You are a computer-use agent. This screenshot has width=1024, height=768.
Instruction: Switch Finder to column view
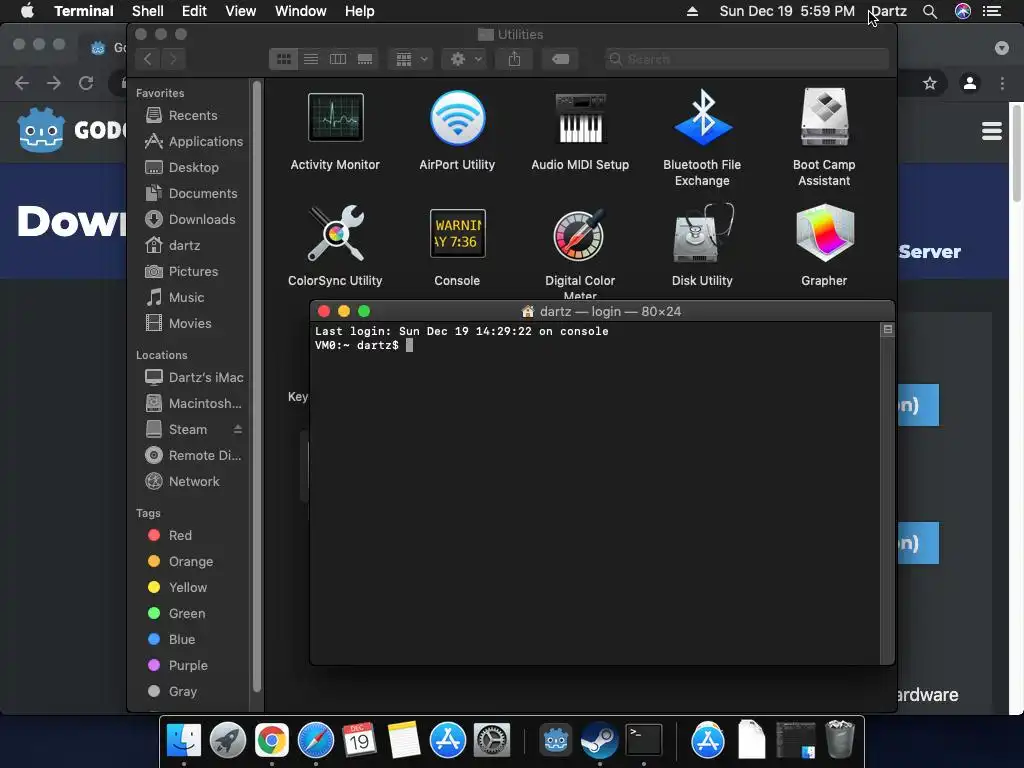[x=338, y=59]
